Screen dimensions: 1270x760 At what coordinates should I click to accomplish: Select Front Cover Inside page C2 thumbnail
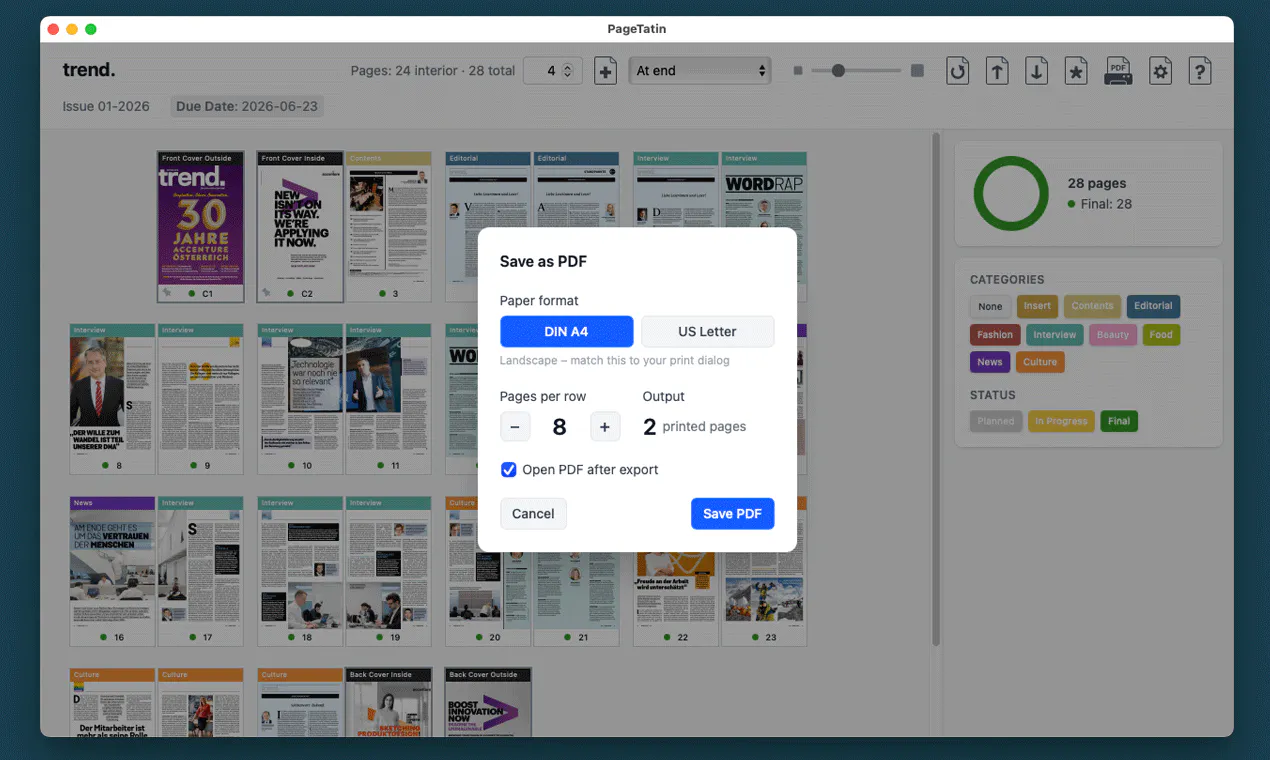301,227
